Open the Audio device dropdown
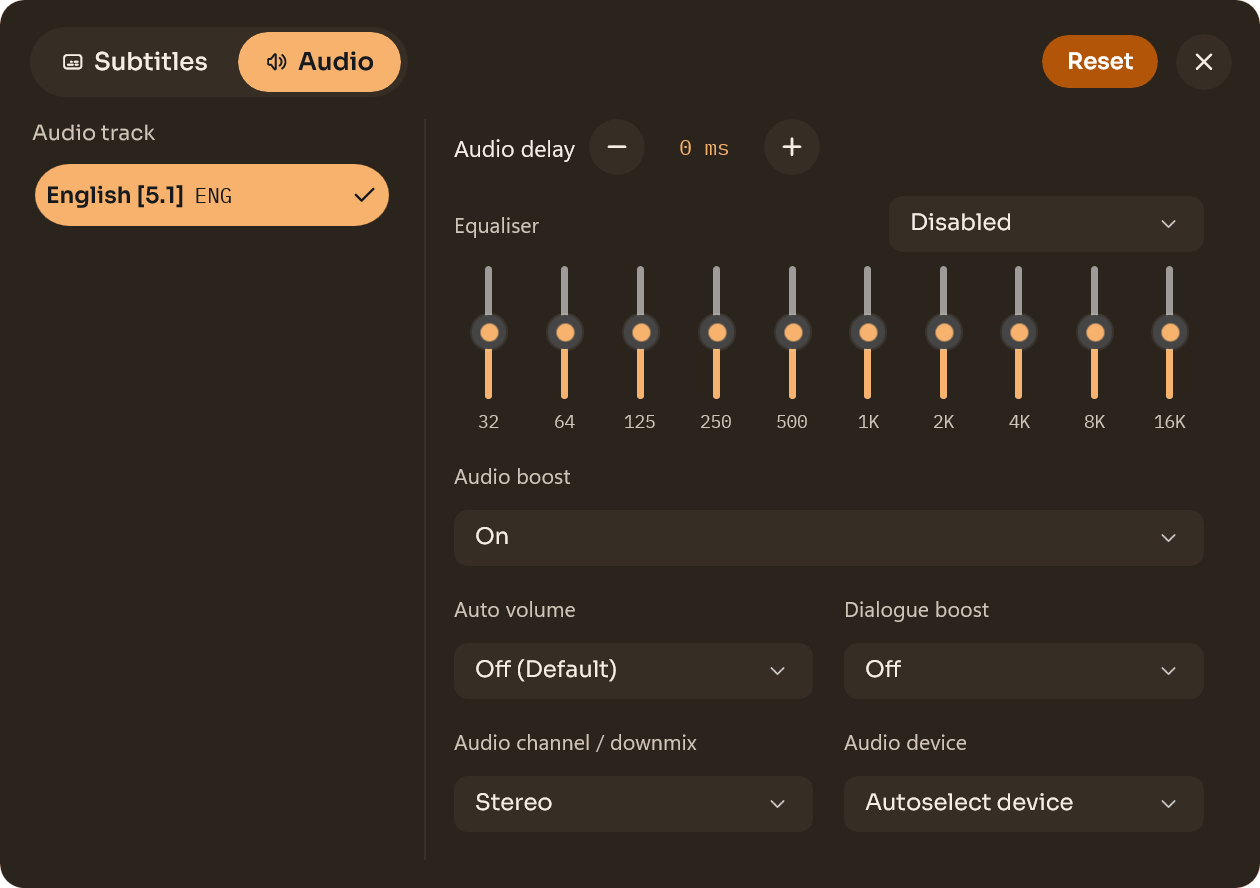 click(x=1024, y=804)
